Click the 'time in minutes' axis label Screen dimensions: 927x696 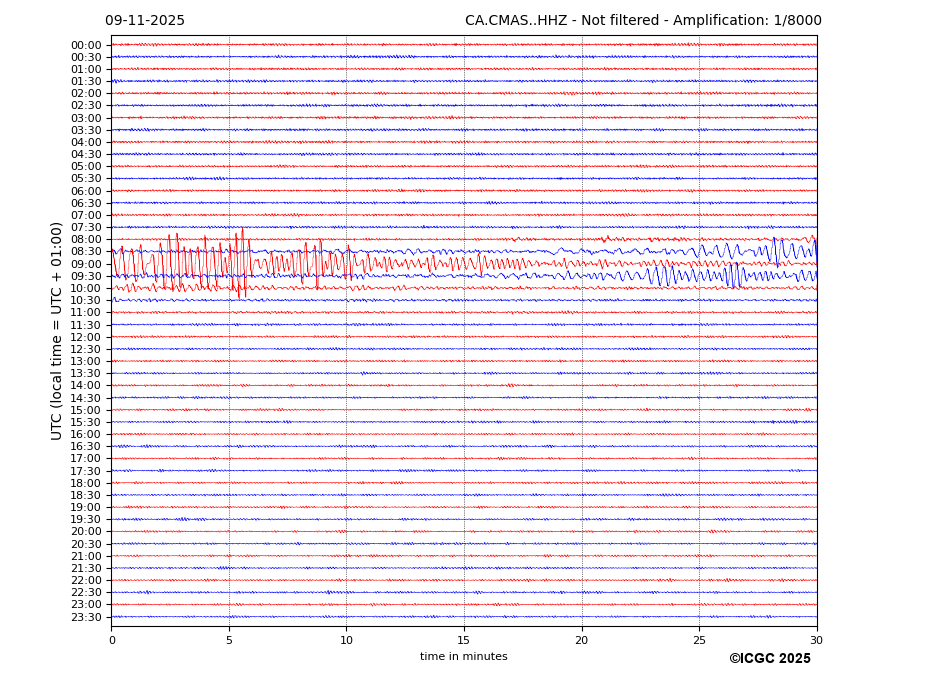click(x=463, y=657)
